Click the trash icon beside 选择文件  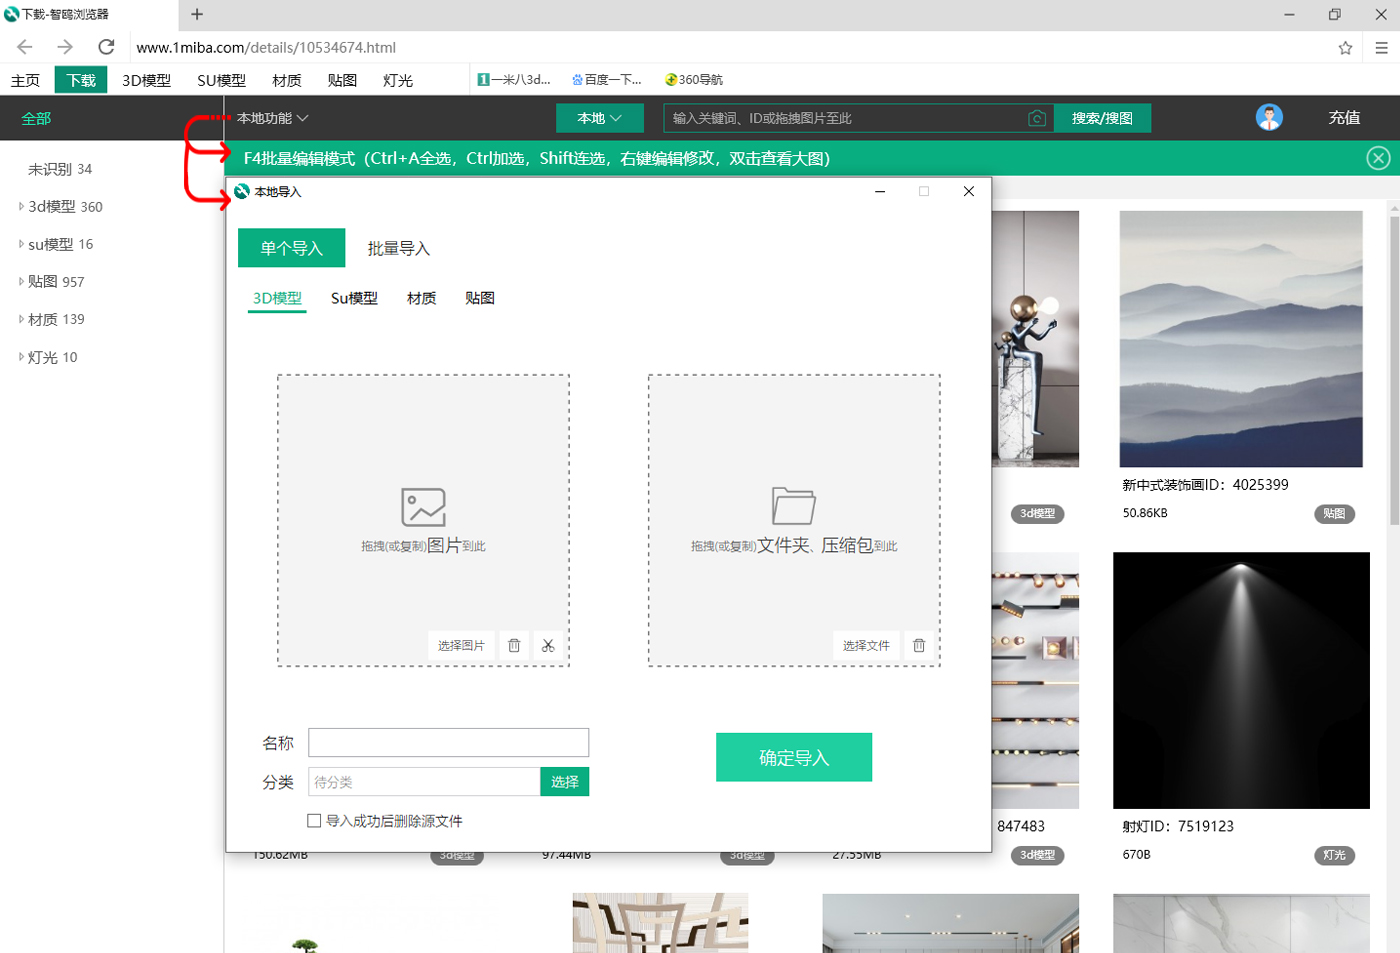[x=919, y=645]
